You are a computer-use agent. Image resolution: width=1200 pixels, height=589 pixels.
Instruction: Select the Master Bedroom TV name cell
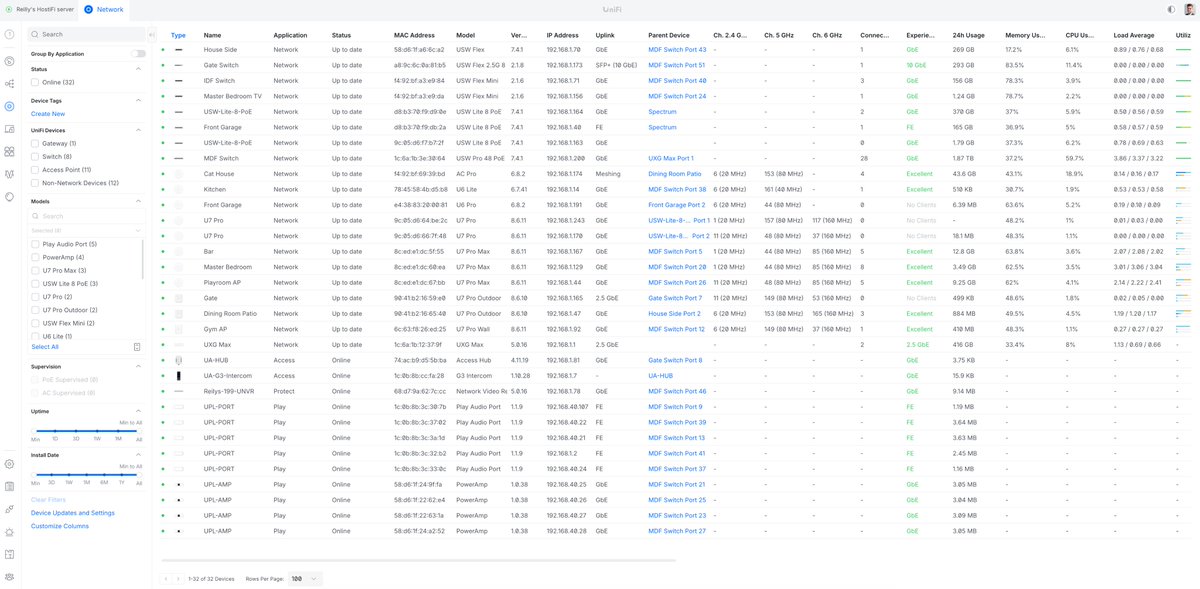pyautogui.click(x=232, y=96)
